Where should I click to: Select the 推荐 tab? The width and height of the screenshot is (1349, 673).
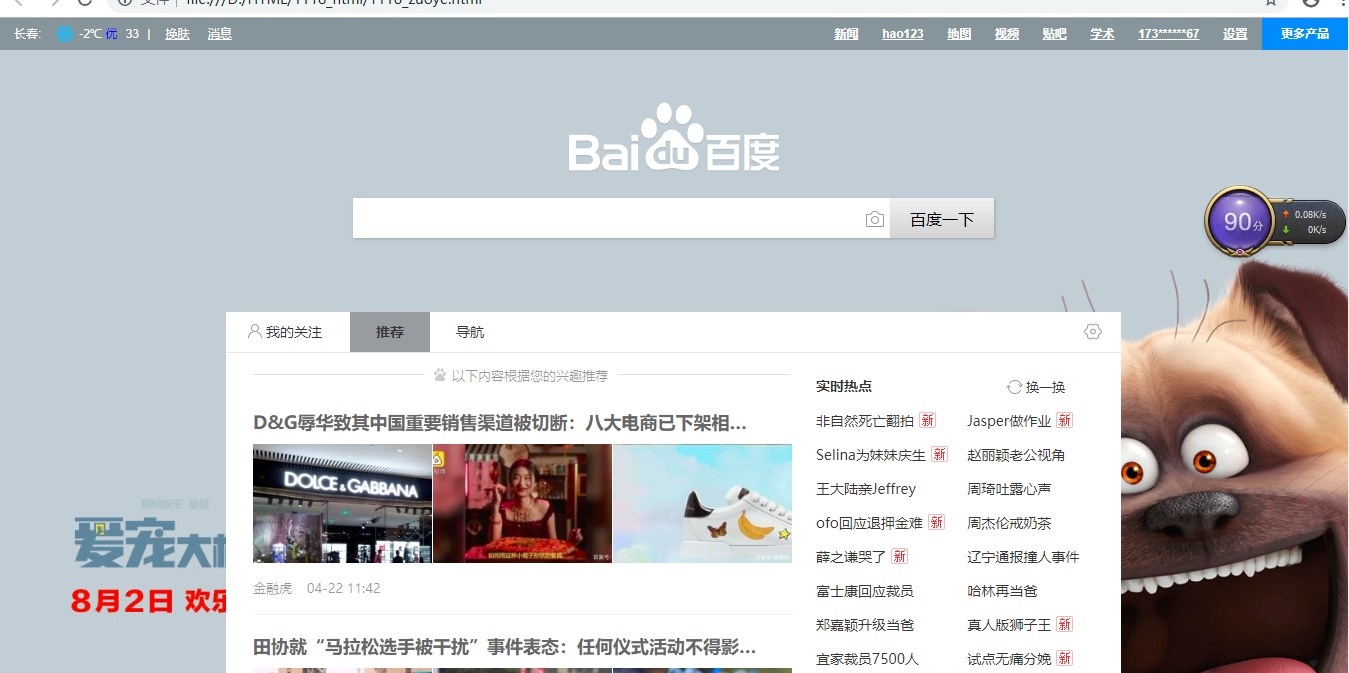pos(390,332)
